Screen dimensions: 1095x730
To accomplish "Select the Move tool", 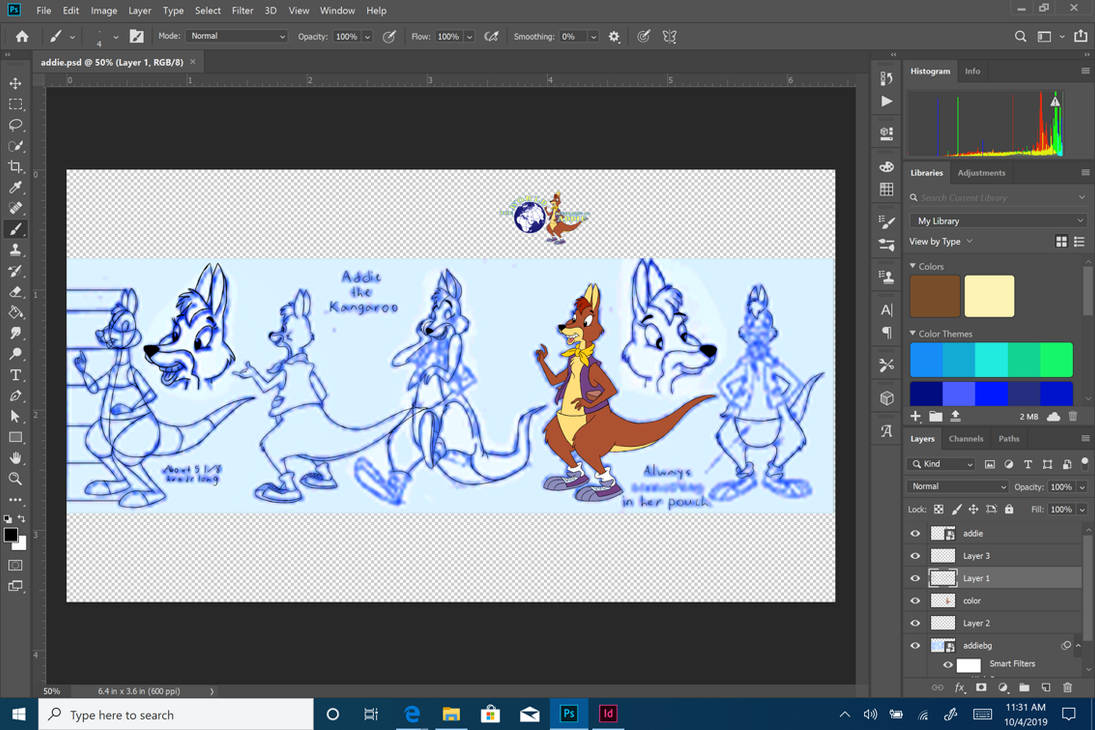I will (15, 83).
